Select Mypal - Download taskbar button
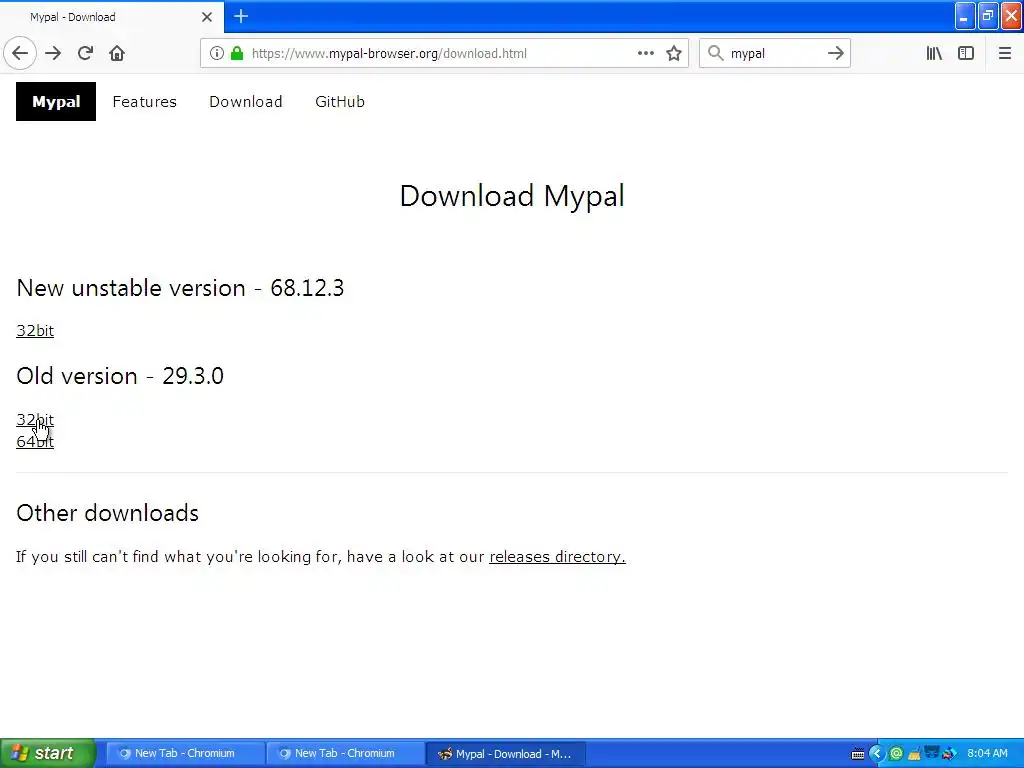Screen dimensions: 1024x768 coord(505,754)
